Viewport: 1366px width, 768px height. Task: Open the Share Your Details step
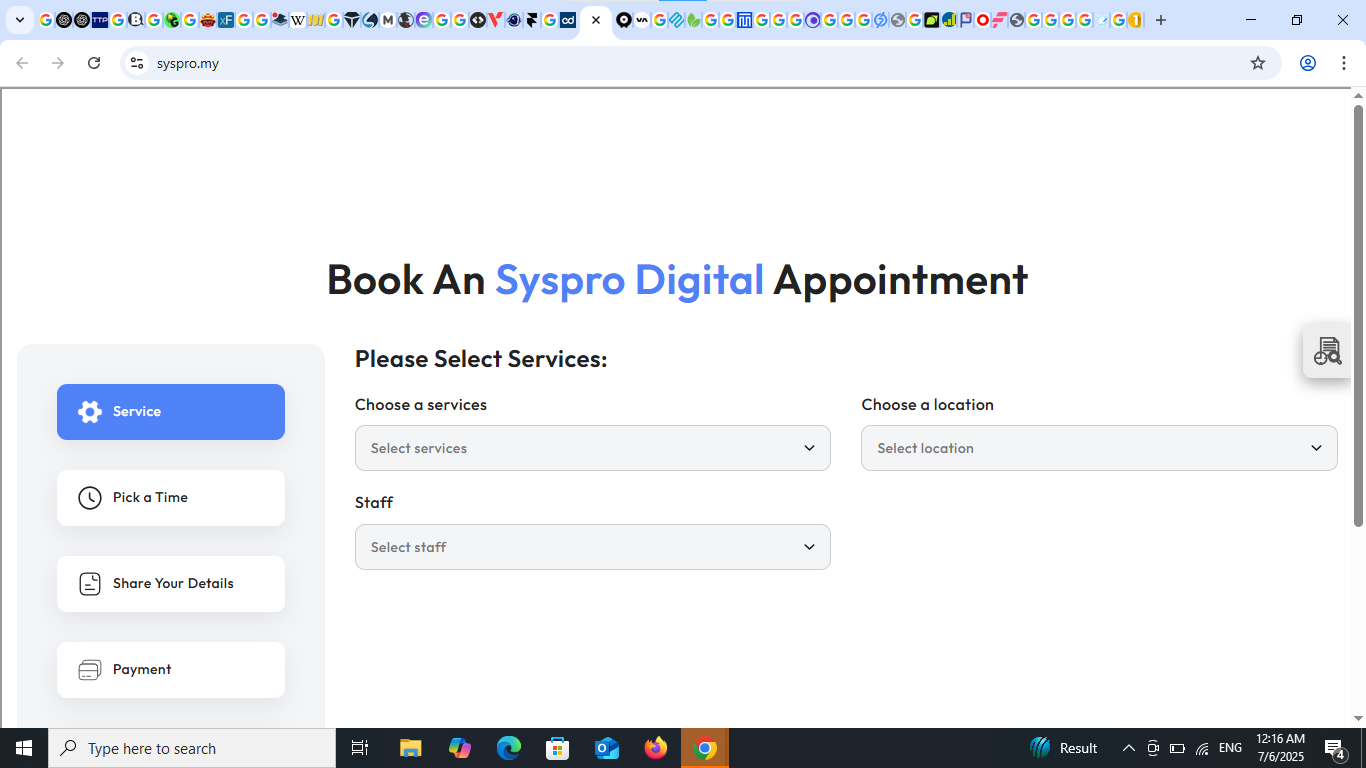point(171,584)
